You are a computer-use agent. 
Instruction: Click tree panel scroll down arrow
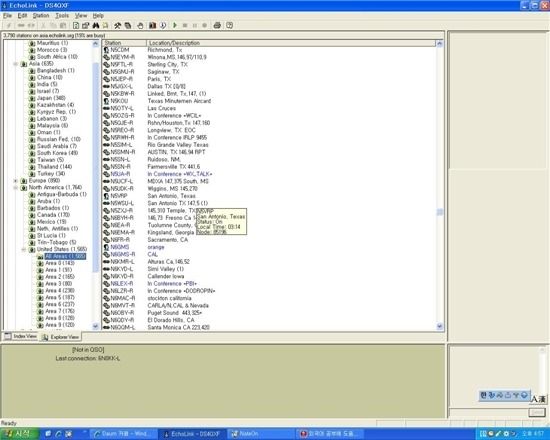(x=95, y=326)
